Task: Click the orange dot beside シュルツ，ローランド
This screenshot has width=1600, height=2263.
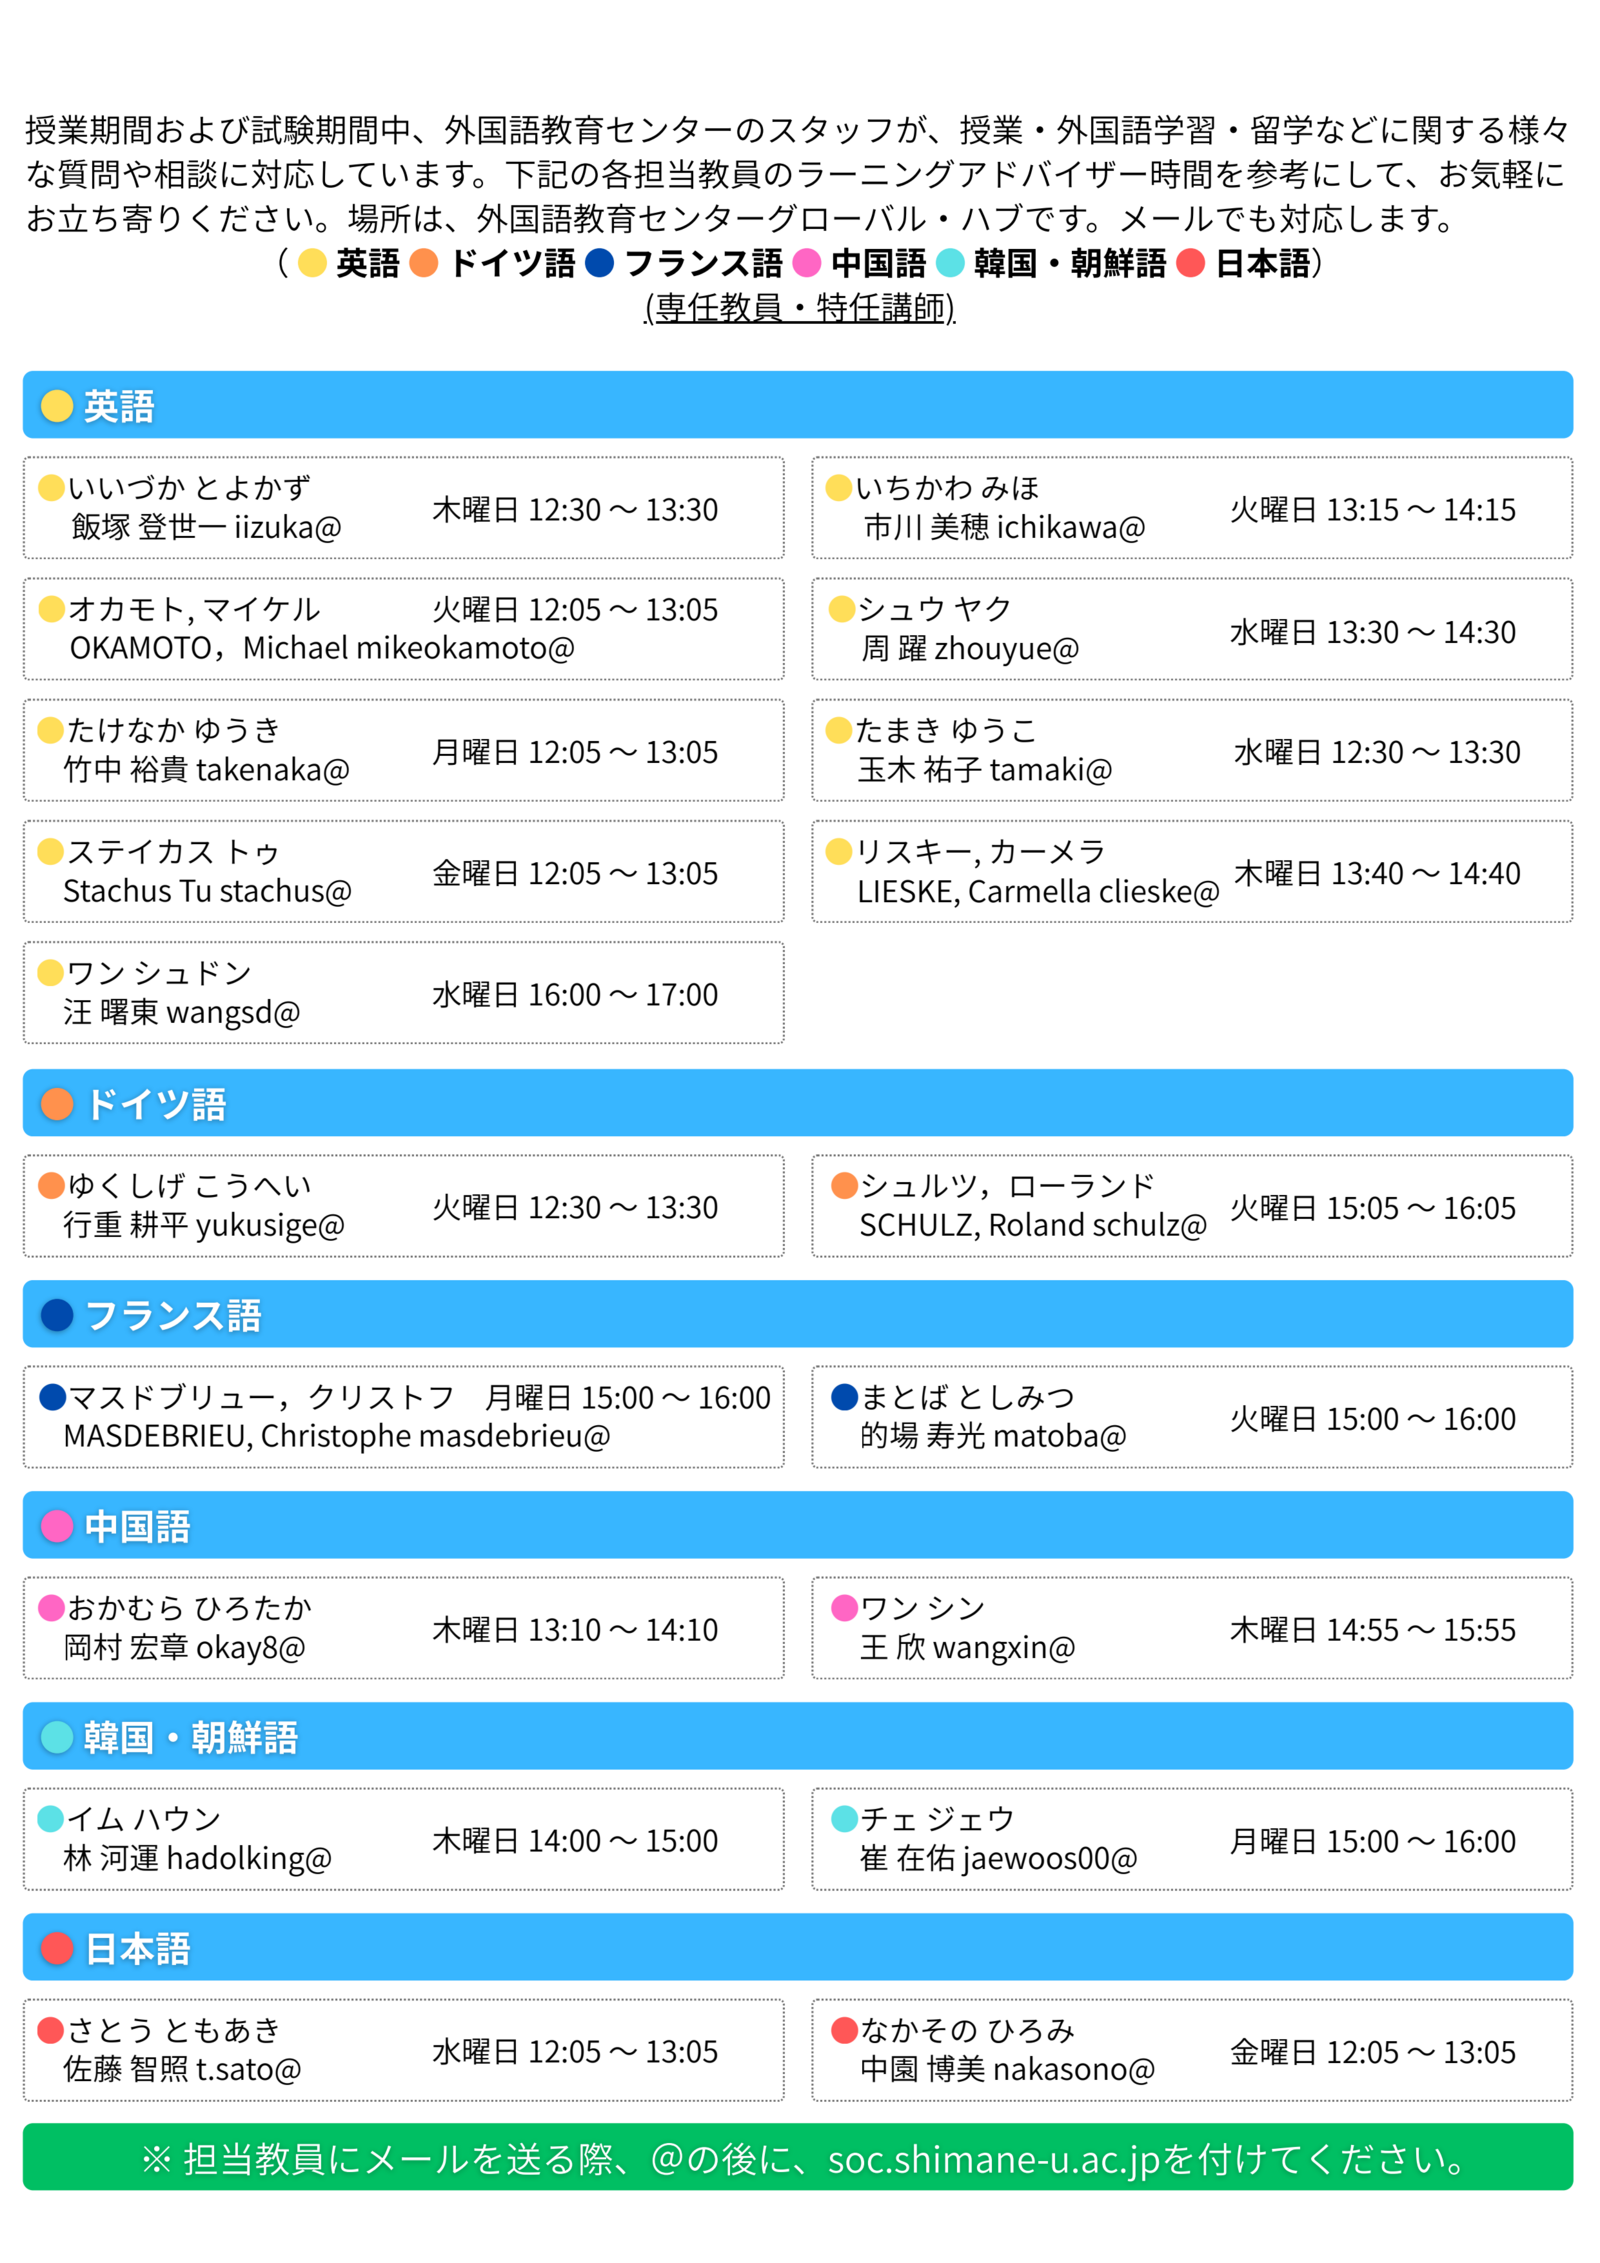Action: (x=844, y=1185)
